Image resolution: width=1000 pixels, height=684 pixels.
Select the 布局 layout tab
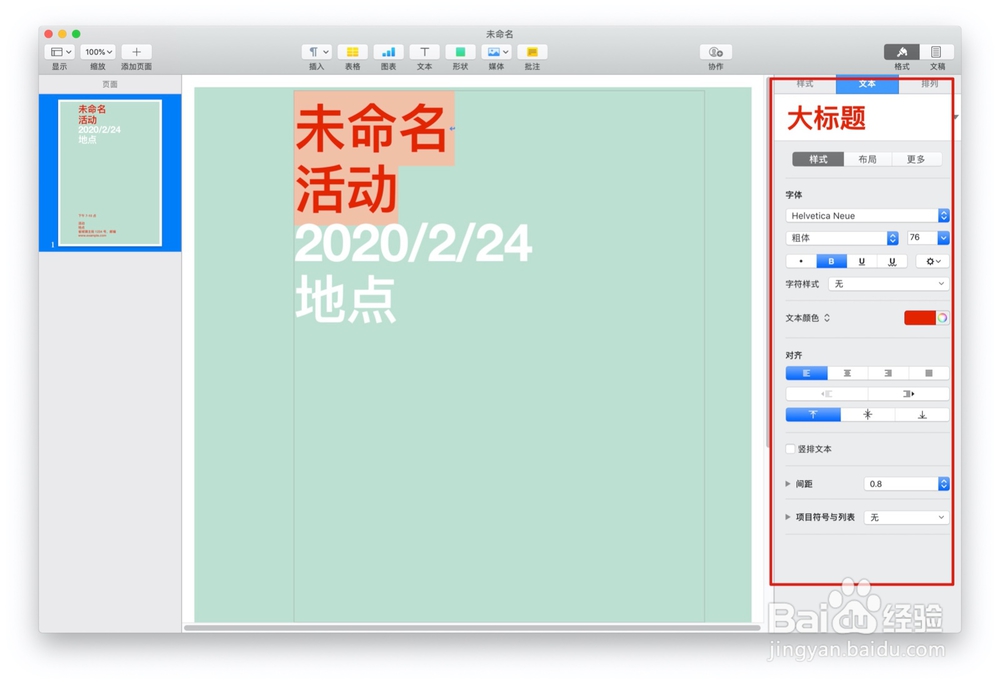[866, 158]
